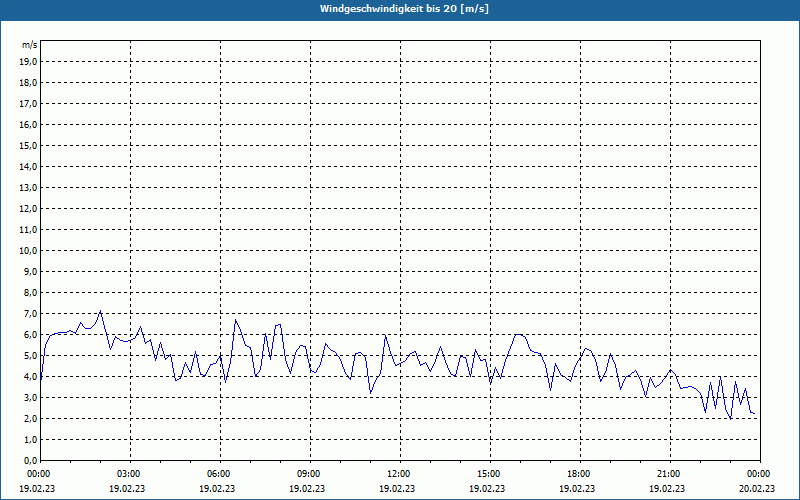Pick the '1,0' y-axis label

(30, 440)
